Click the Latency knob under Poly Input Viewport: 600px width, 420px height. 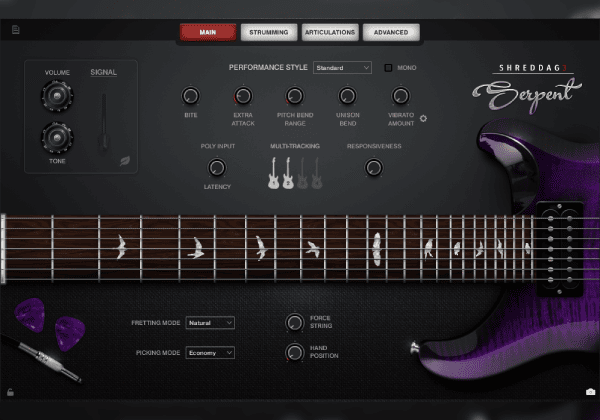[x=218, y=169]
